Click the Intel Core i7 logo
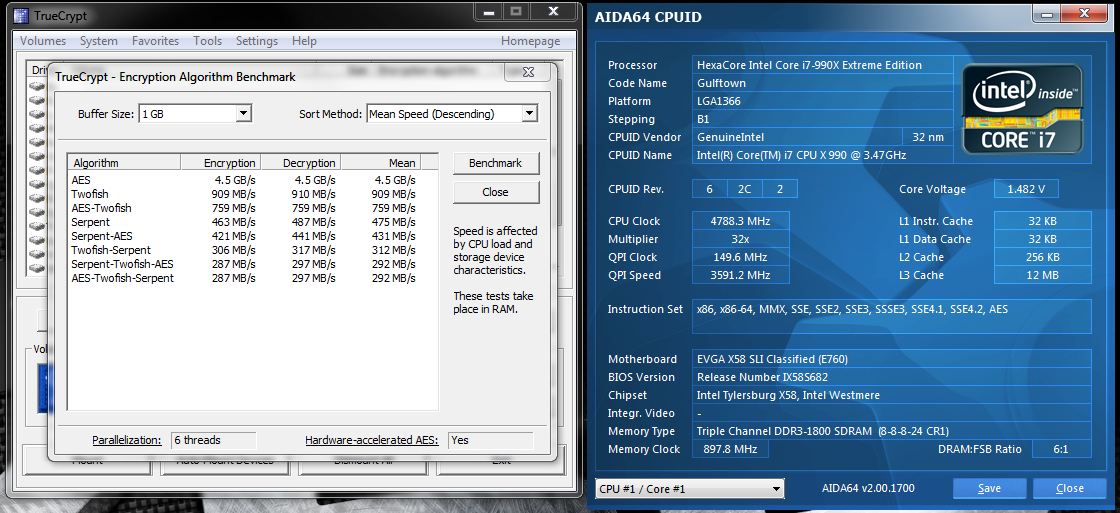 [1022, 108]
